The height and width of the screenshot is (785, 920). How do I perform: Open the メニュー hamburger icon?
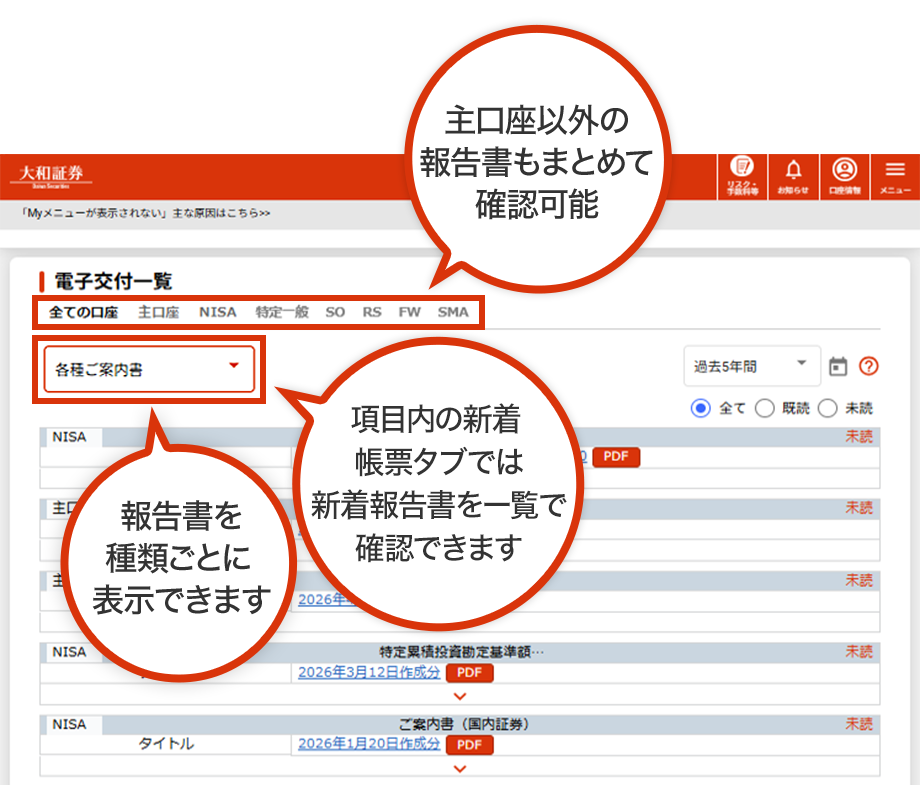click(895, 177)
